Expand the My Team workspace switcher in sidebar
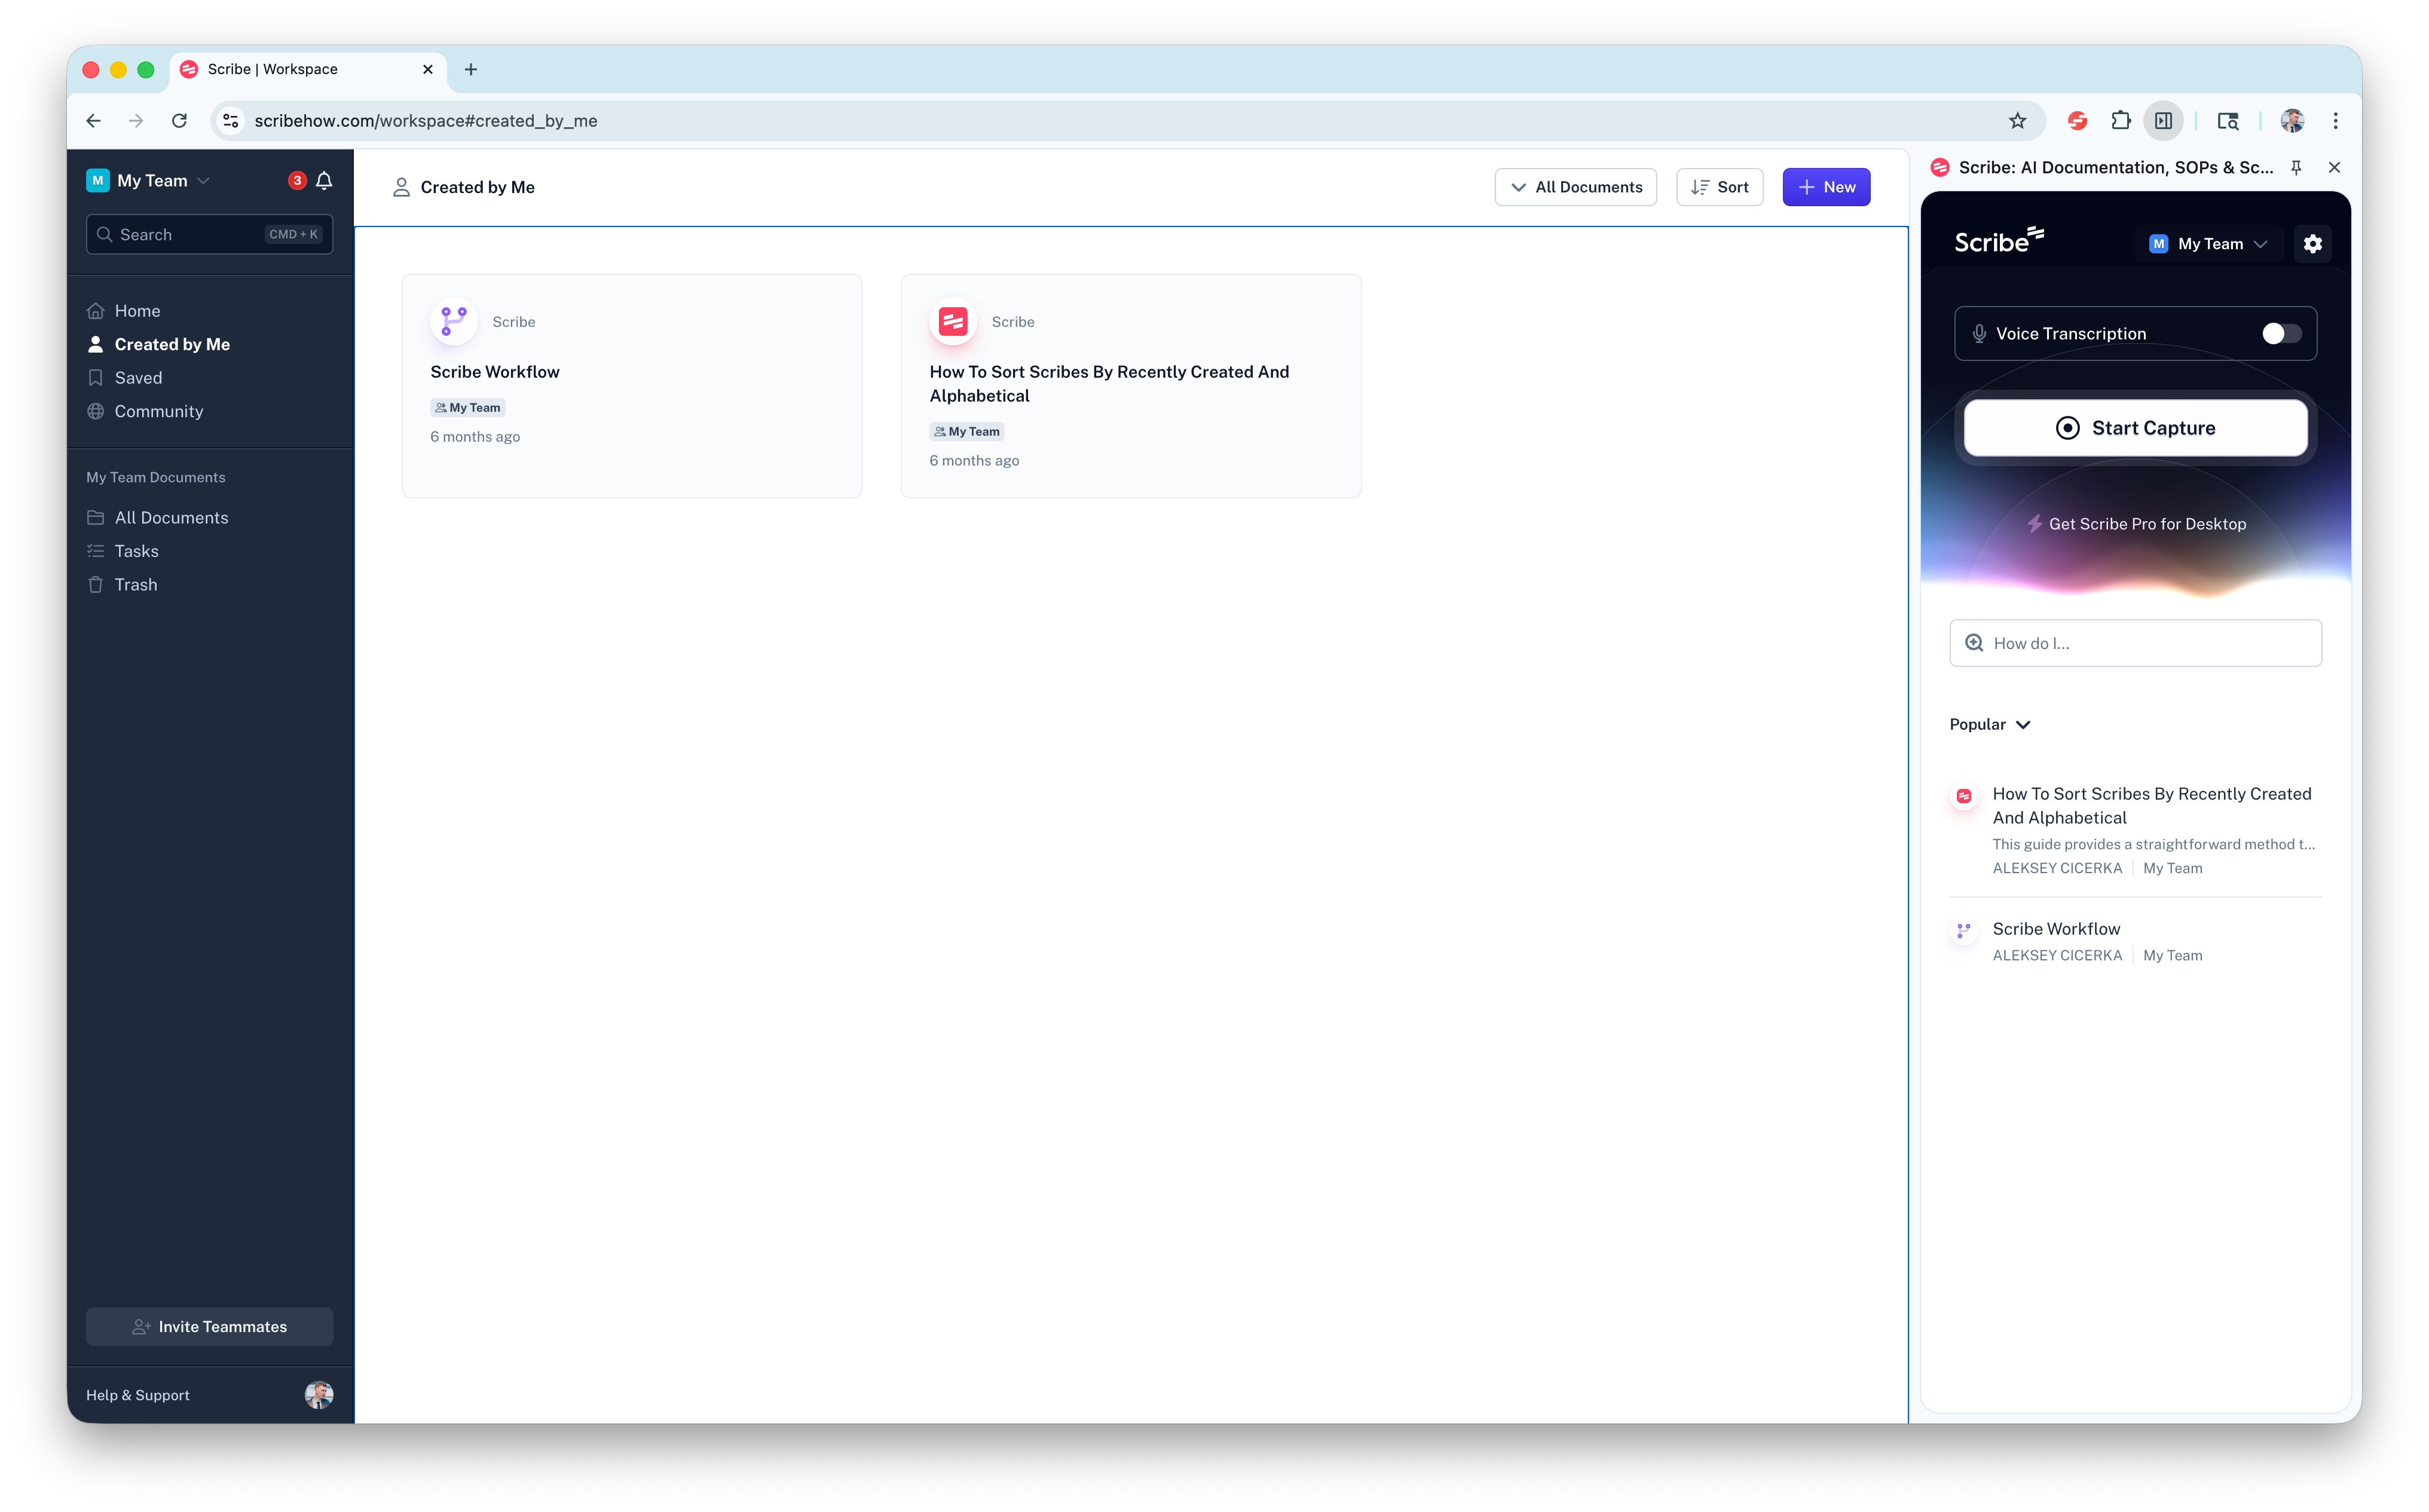This screenshot has height=1512, width=2429. (x=150, y=181)
